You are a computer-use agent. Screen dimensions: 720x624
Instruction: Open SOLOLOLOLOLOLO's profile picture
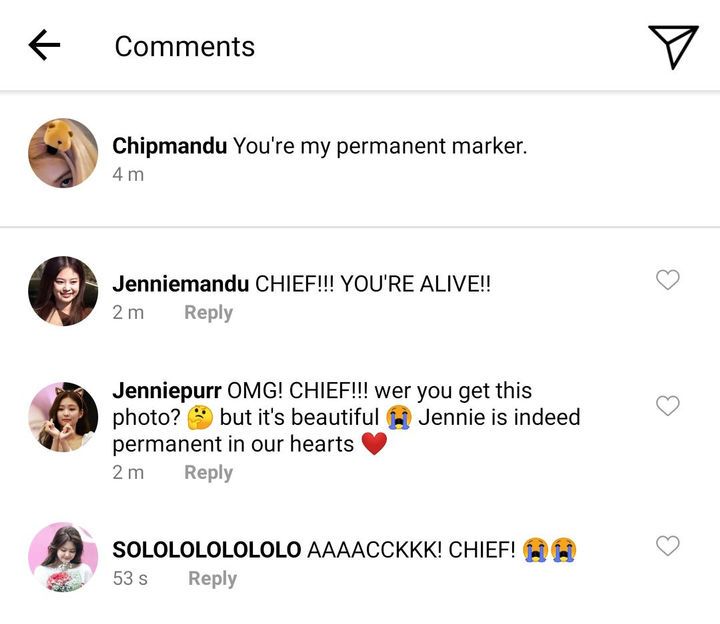point(63,556)
